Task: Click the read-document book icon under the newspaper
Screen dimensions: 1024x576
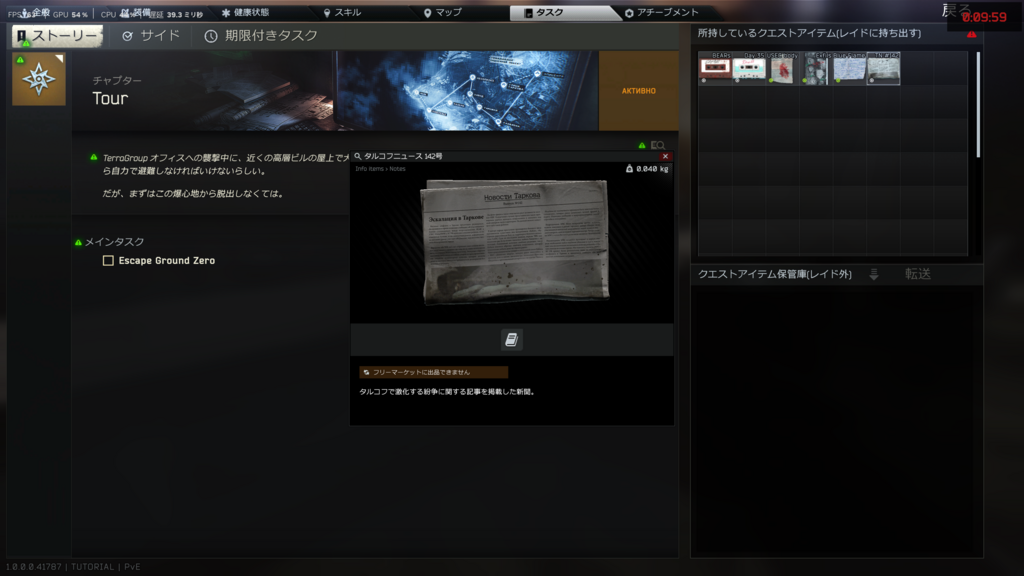Action: click(x=511, y=340)
